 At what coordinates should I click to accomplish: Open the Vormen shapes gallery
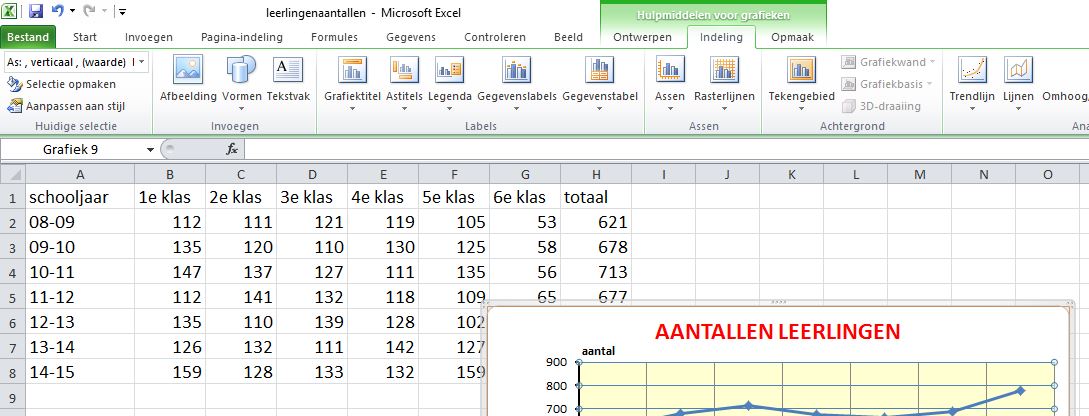pos(242,81)
